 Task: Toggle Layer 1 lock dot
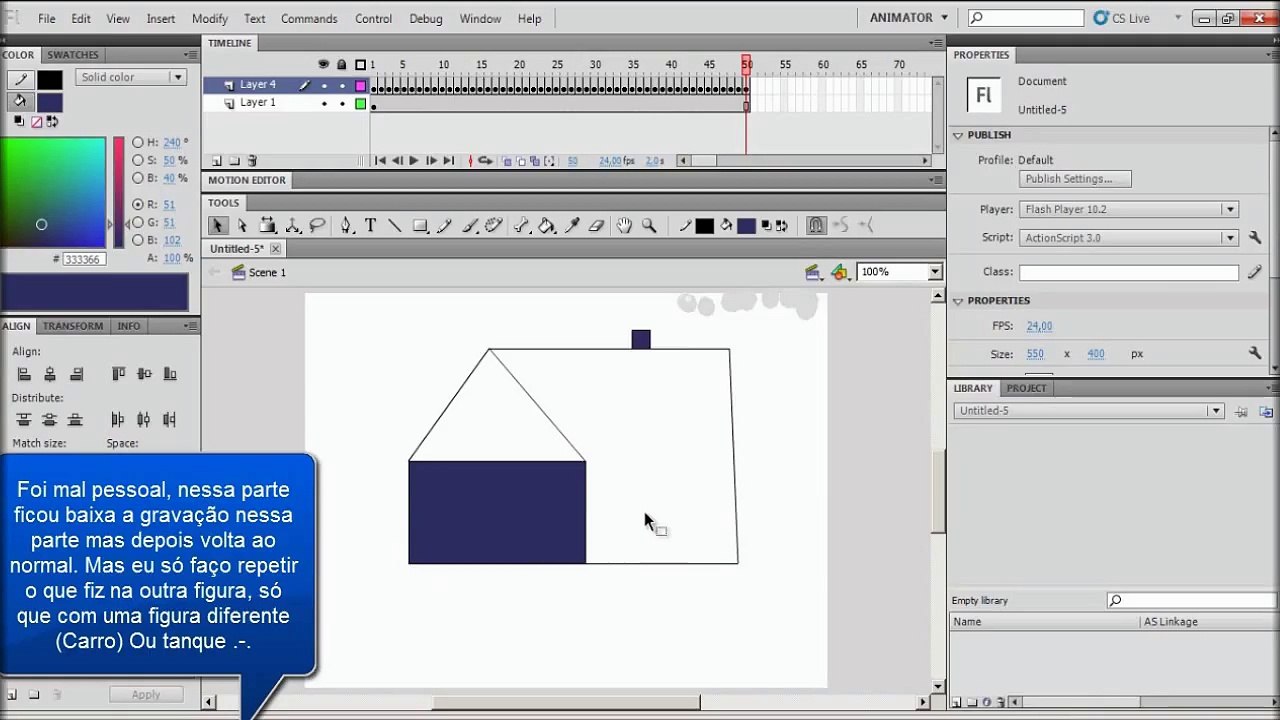342,103
